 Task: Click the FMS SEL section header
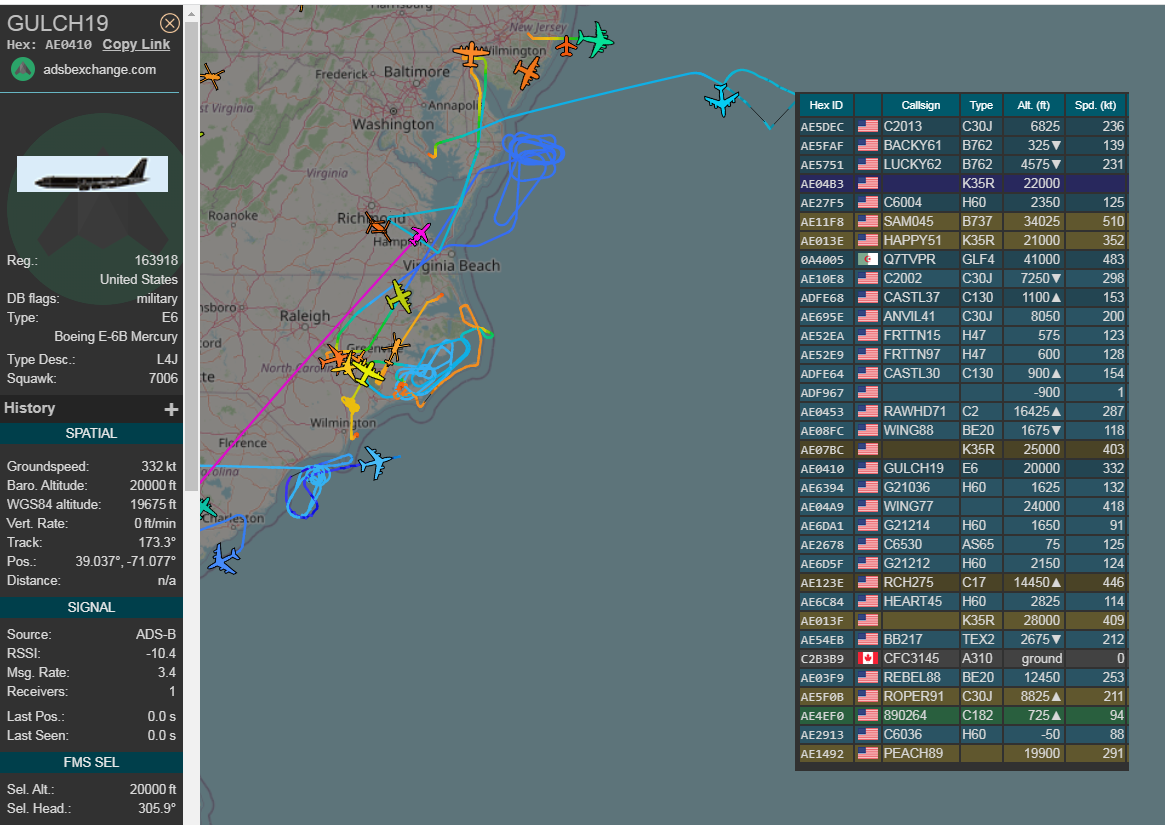[91, 763]
